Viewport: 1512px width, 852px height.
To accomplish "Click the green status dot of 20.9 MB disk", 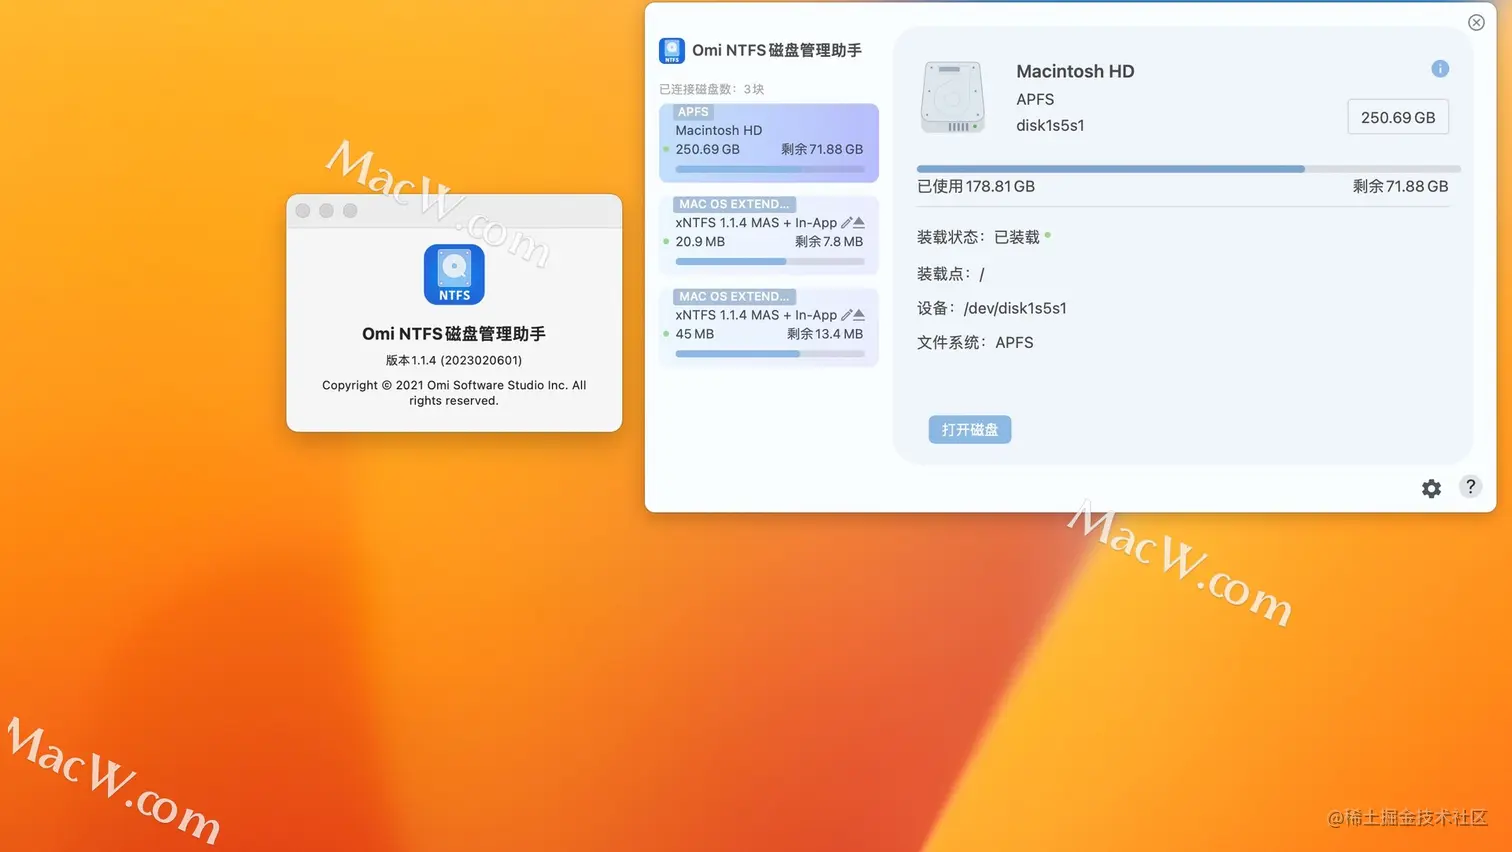I will 666,241.
